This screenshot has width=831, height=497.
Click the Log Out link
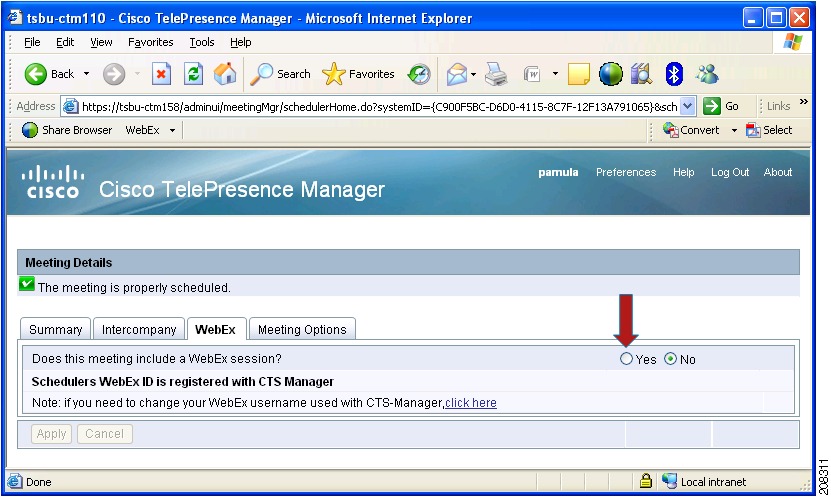pyautogui.click(x=730, y=172)
